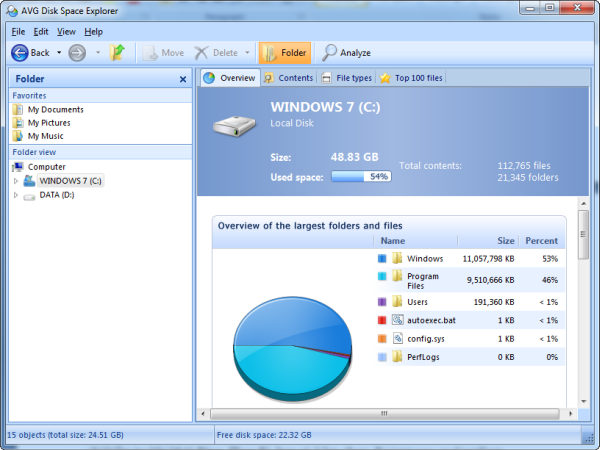Click the blue Back arrow icon

[20, 53]
